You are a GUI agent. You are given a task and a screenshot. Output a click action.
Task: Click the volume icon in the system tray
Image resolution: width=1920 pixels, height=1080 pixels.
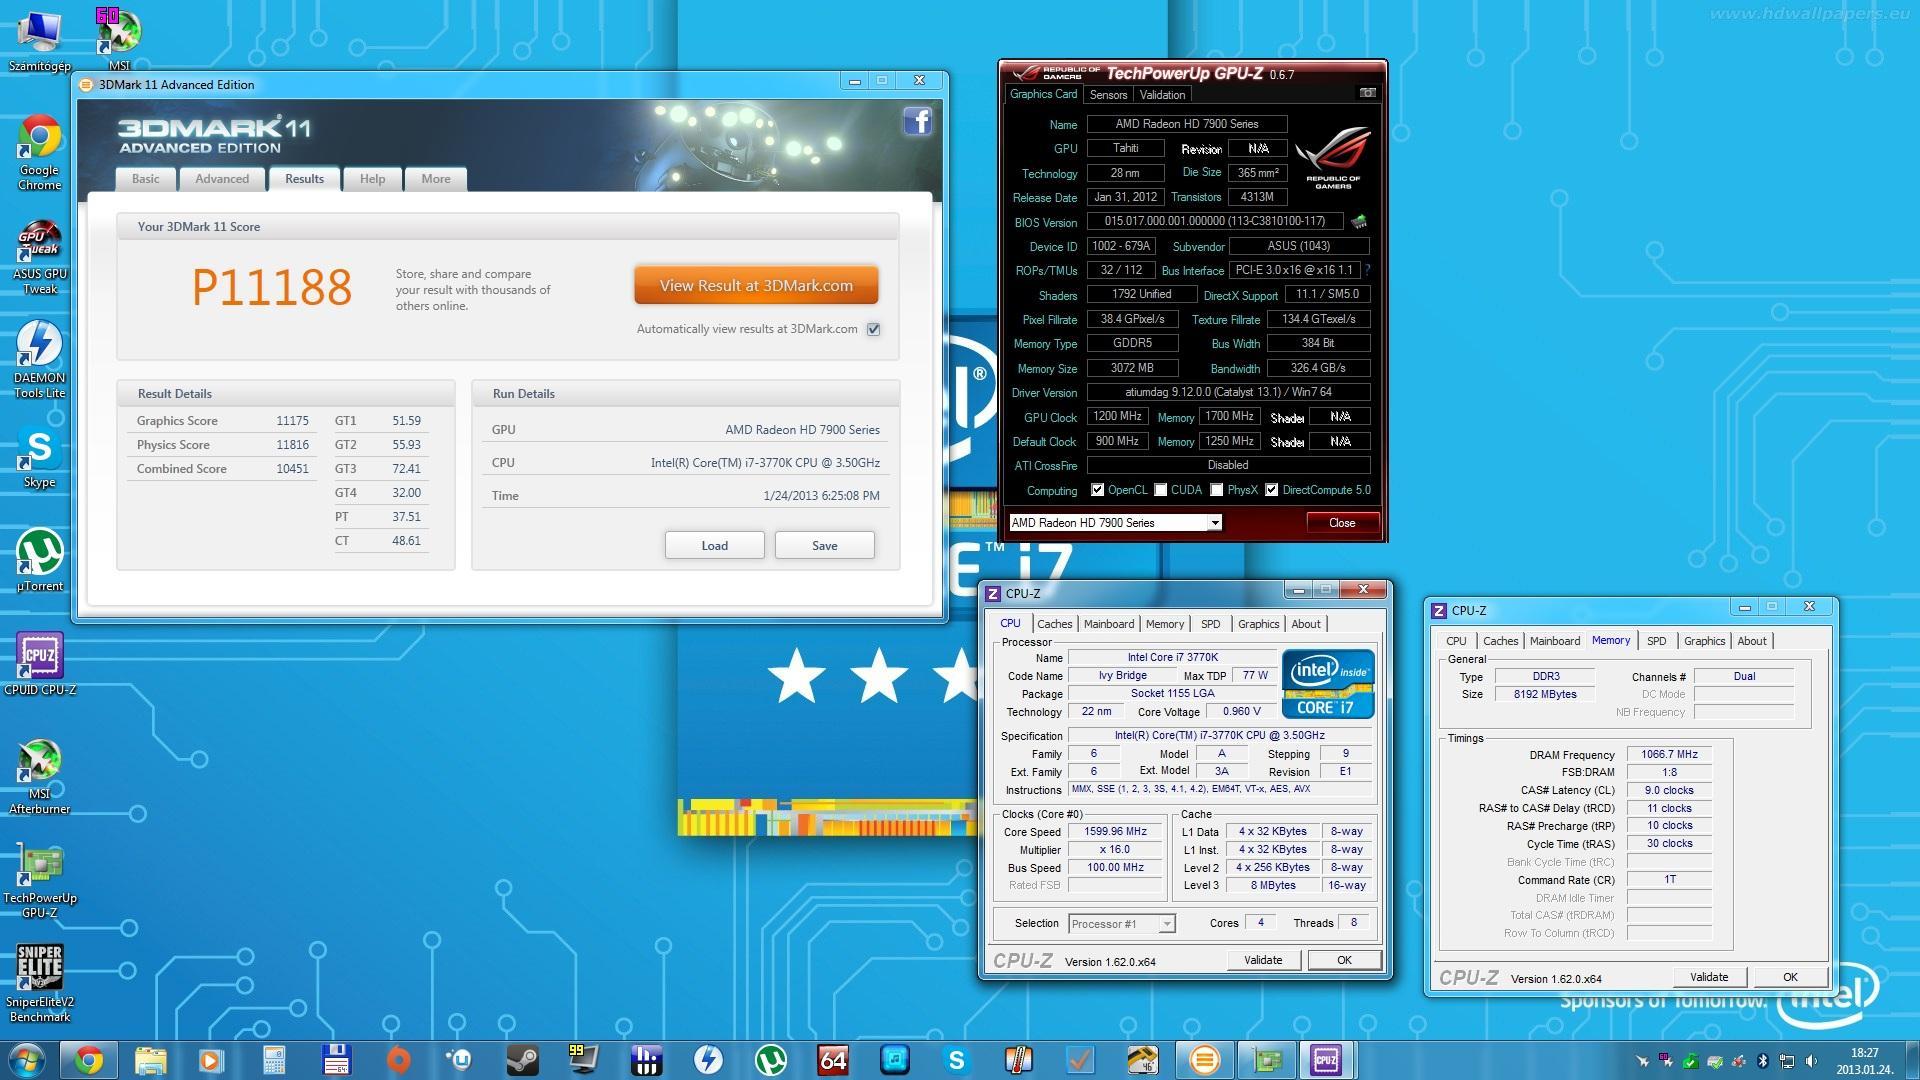(1810, 1061)
